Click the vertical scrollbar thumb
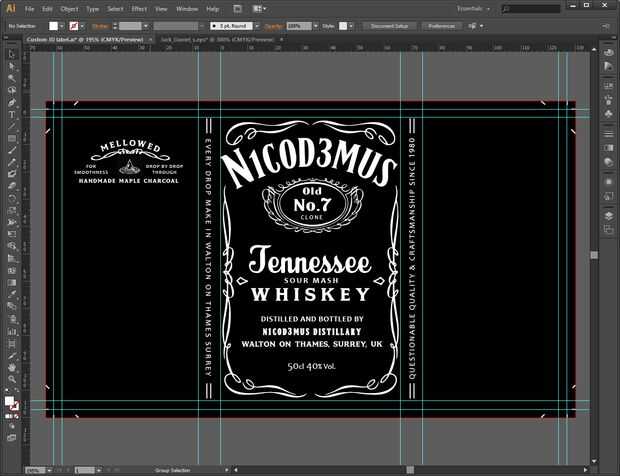 (x=594, y=255)
